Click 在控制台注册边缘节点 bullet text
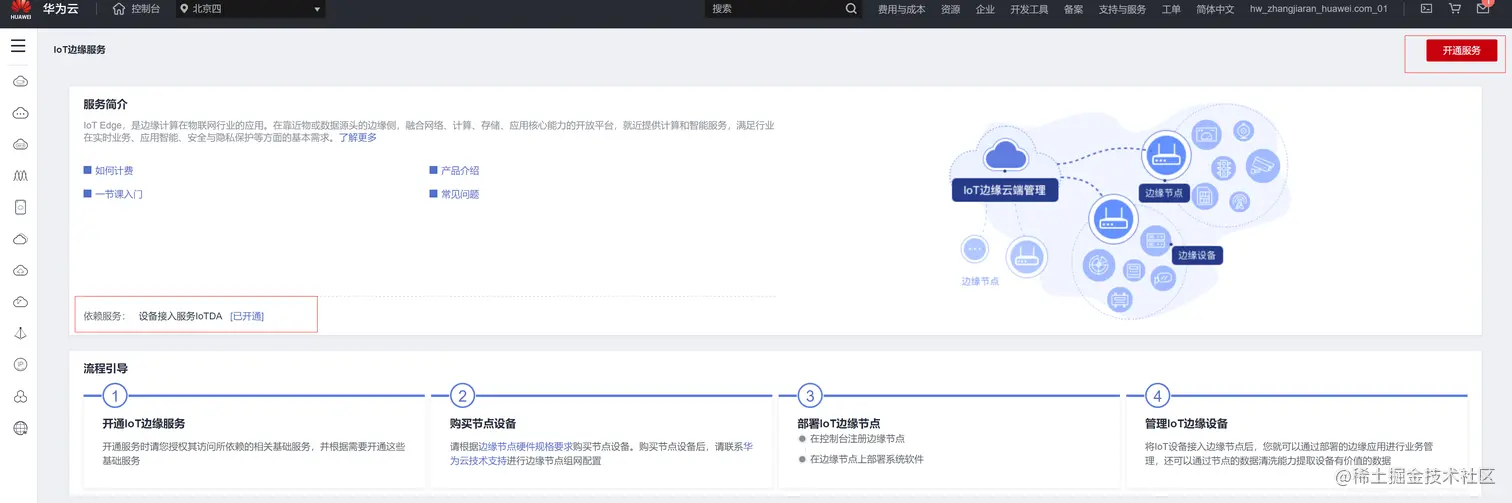The height and width of the screenshot is (503, 1512). pyautogui.click(x=857, y=439)
